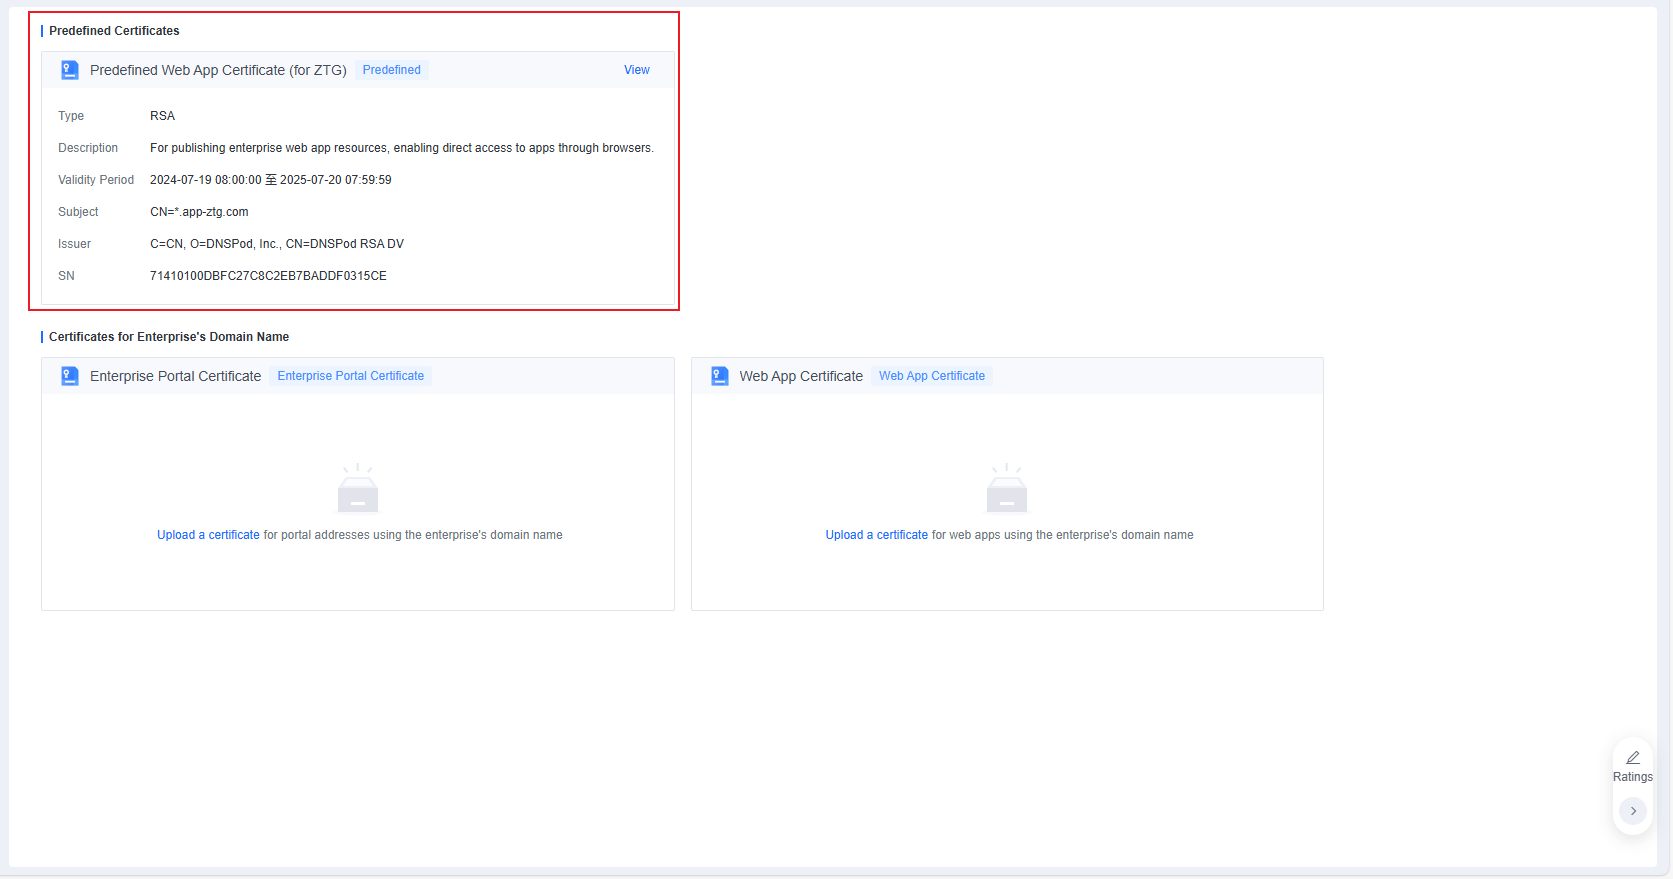This screenshot has width=1673, height=879.
Task: Click the blue Enterprise Portal Certificate tag
Action: click(351, 376)
